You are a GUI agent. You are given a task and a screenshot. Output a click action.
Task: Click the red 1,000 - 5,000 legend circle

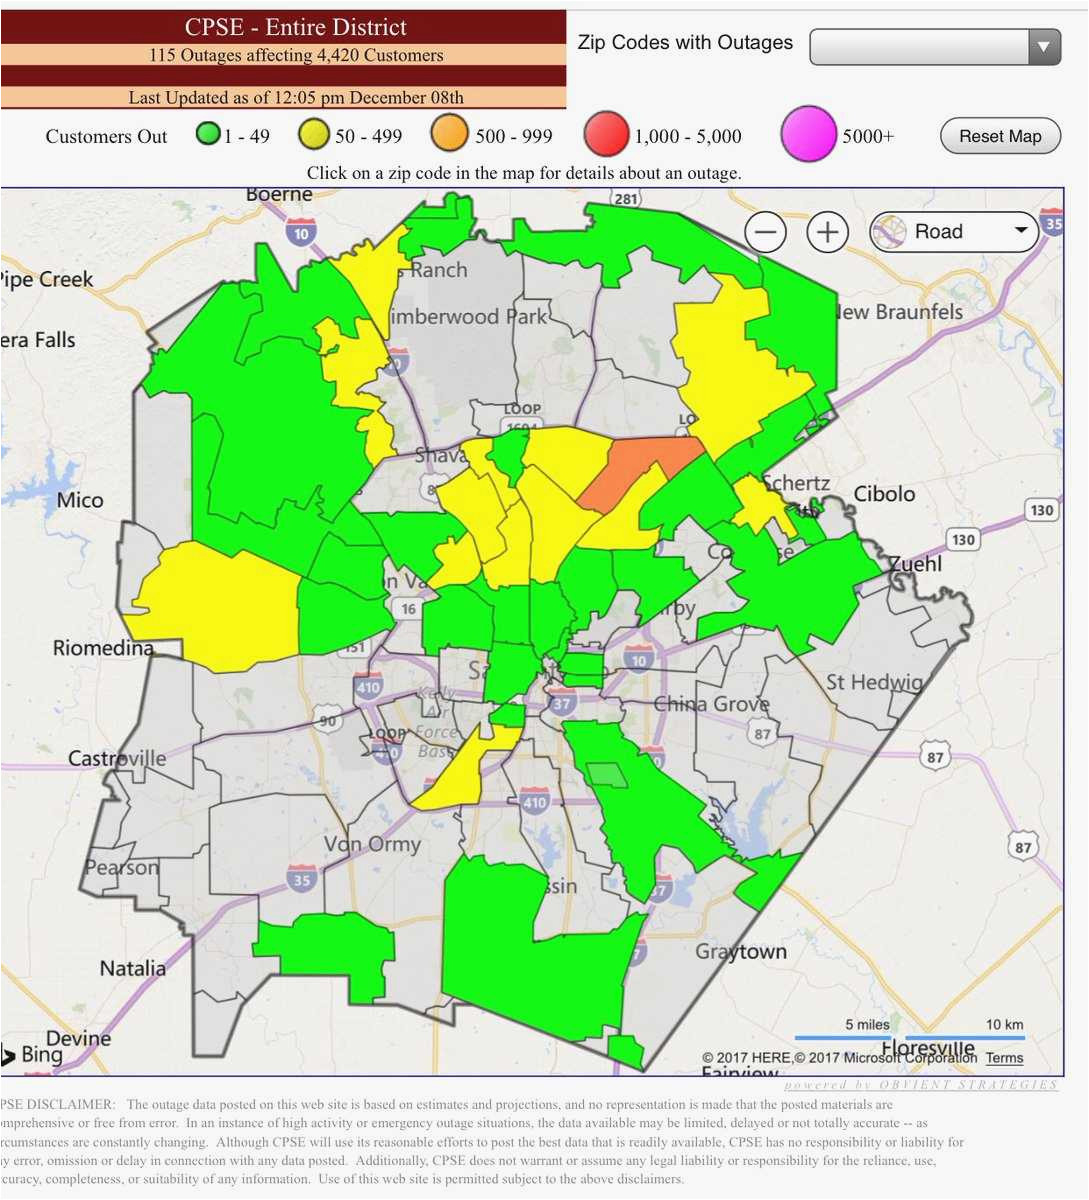tap(605, 135)
